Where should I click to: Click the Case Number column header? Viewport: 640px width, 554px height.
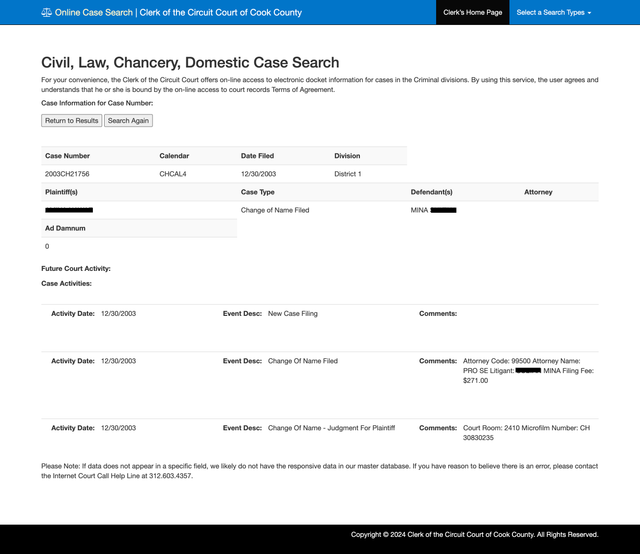[x=67, y=156]
